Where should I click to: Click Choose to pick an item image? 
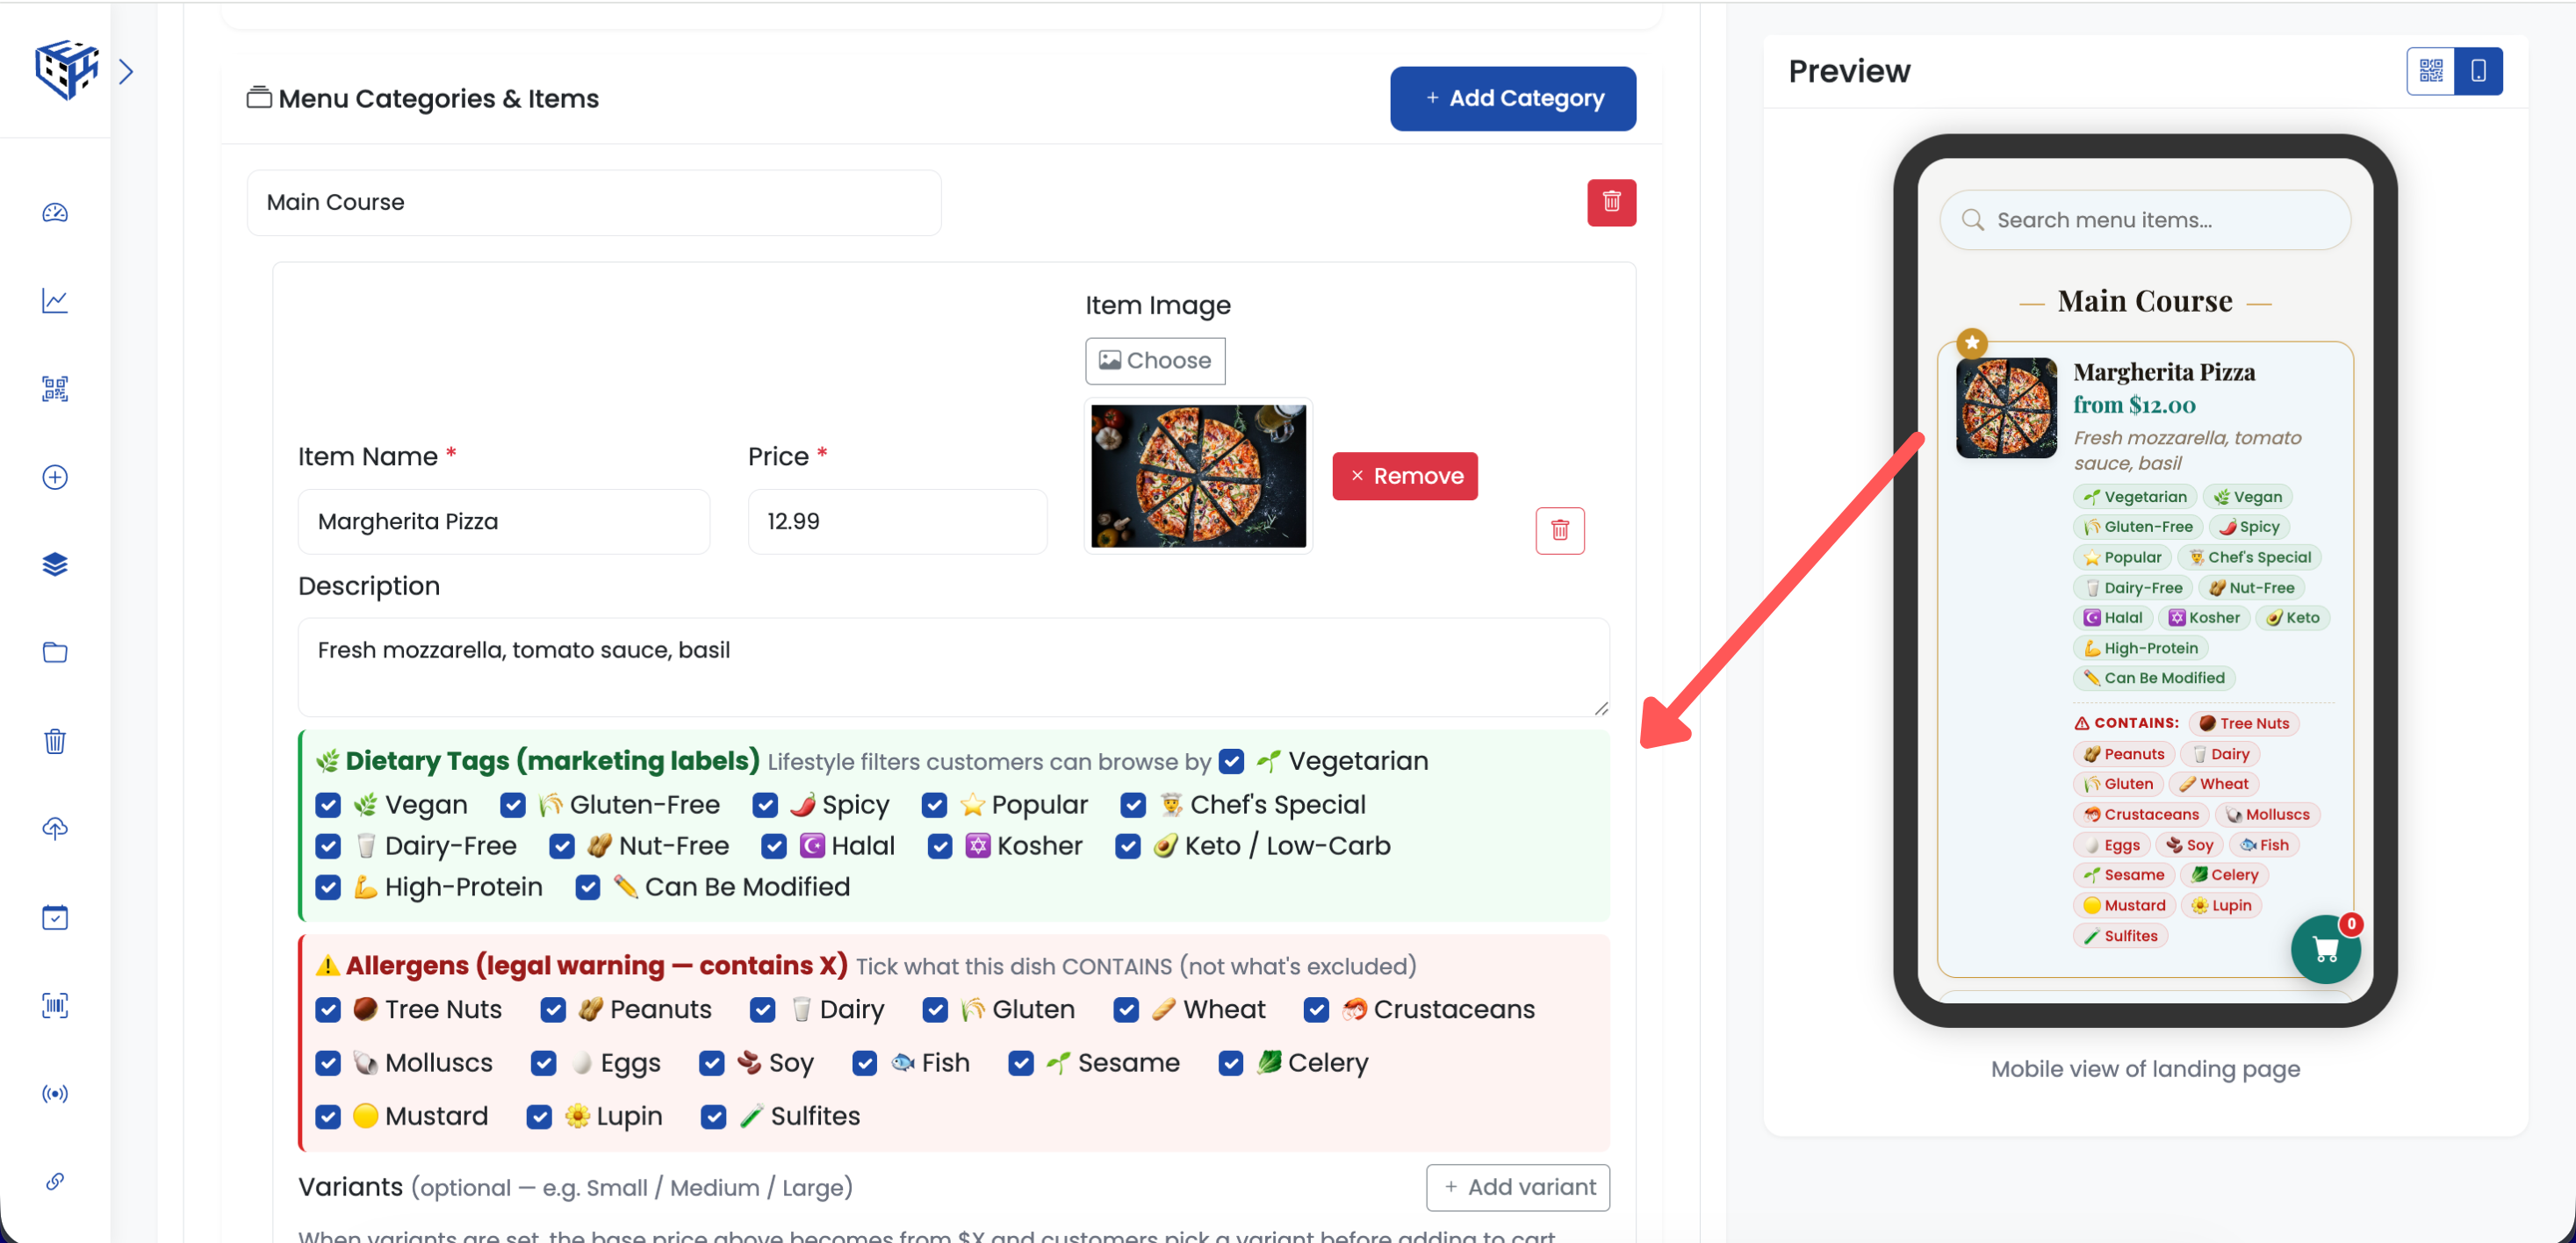point(1155,360)
